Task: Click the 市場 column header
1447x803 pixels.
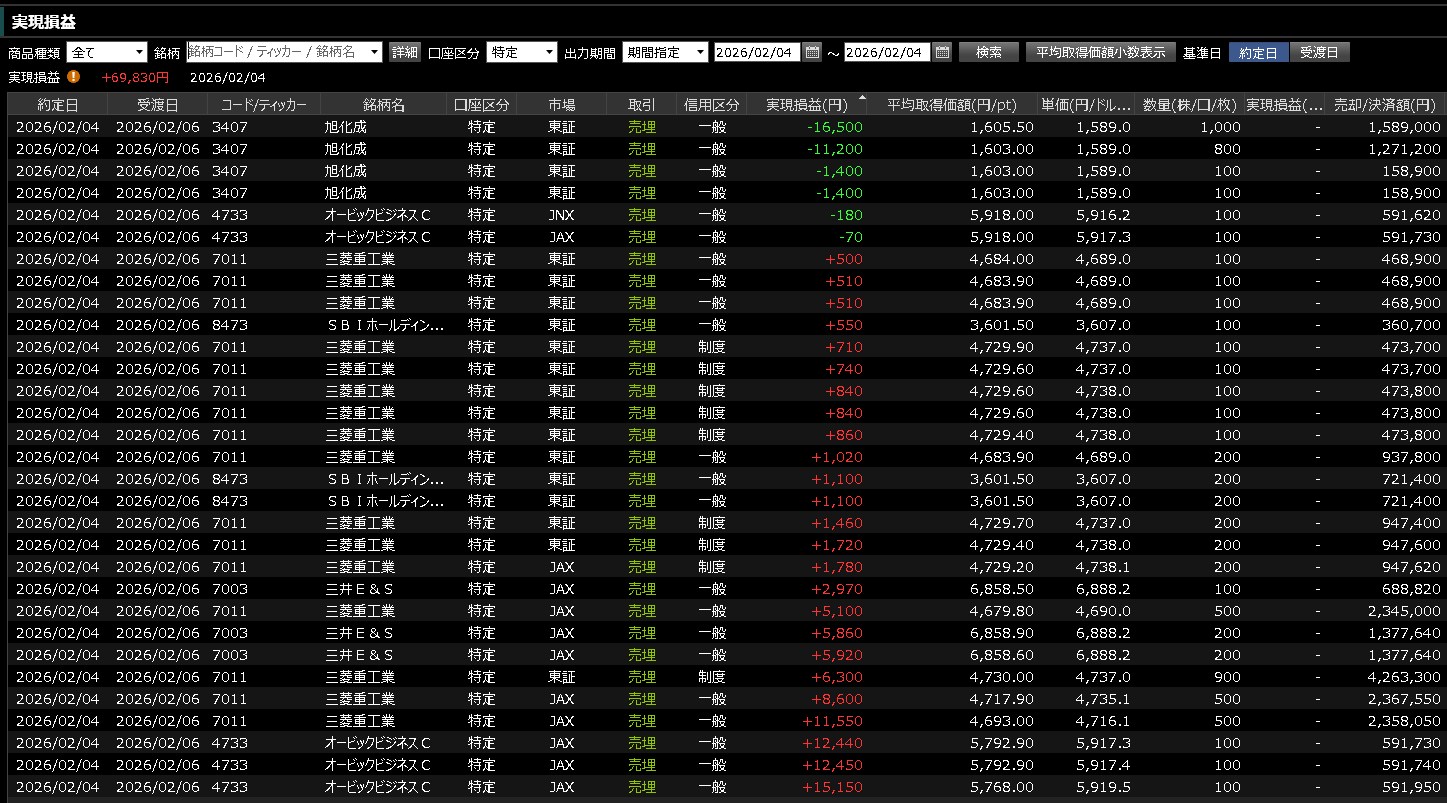Action: point(561,105)
